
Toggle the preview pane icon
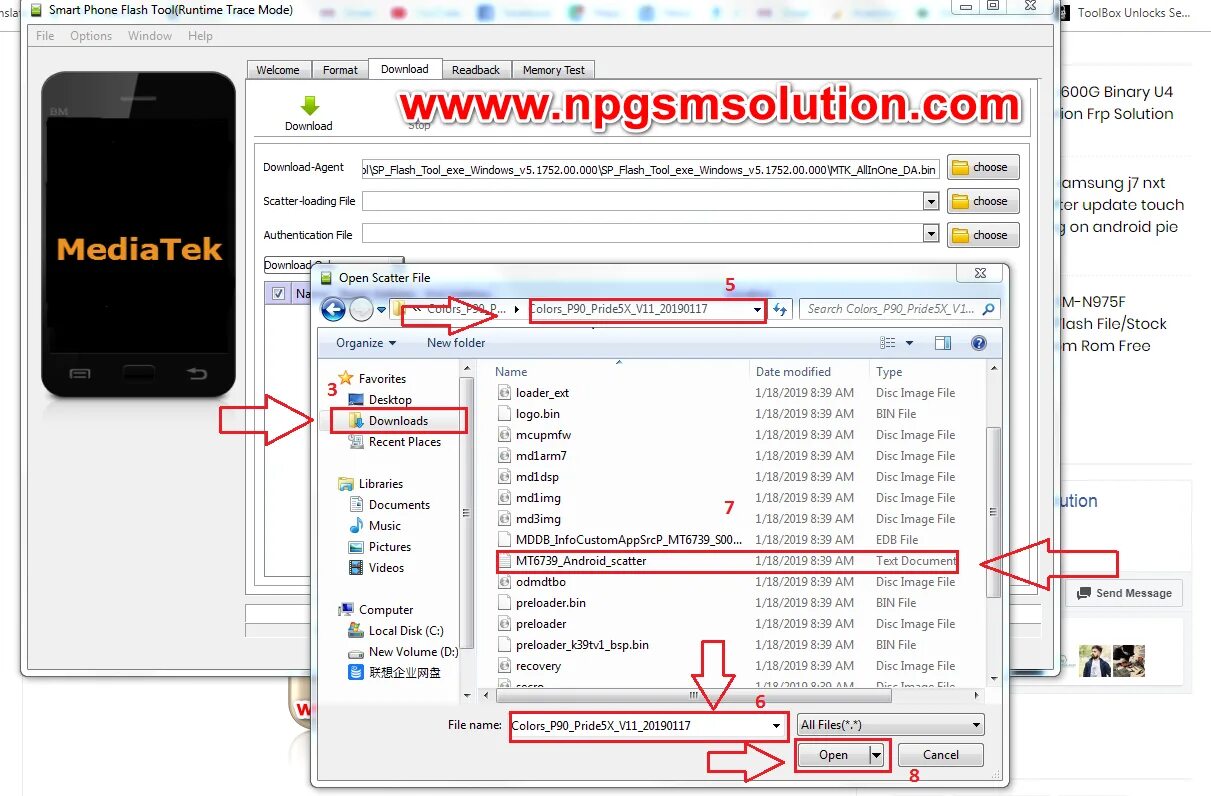pyautogui.click(x=942, y=343)
